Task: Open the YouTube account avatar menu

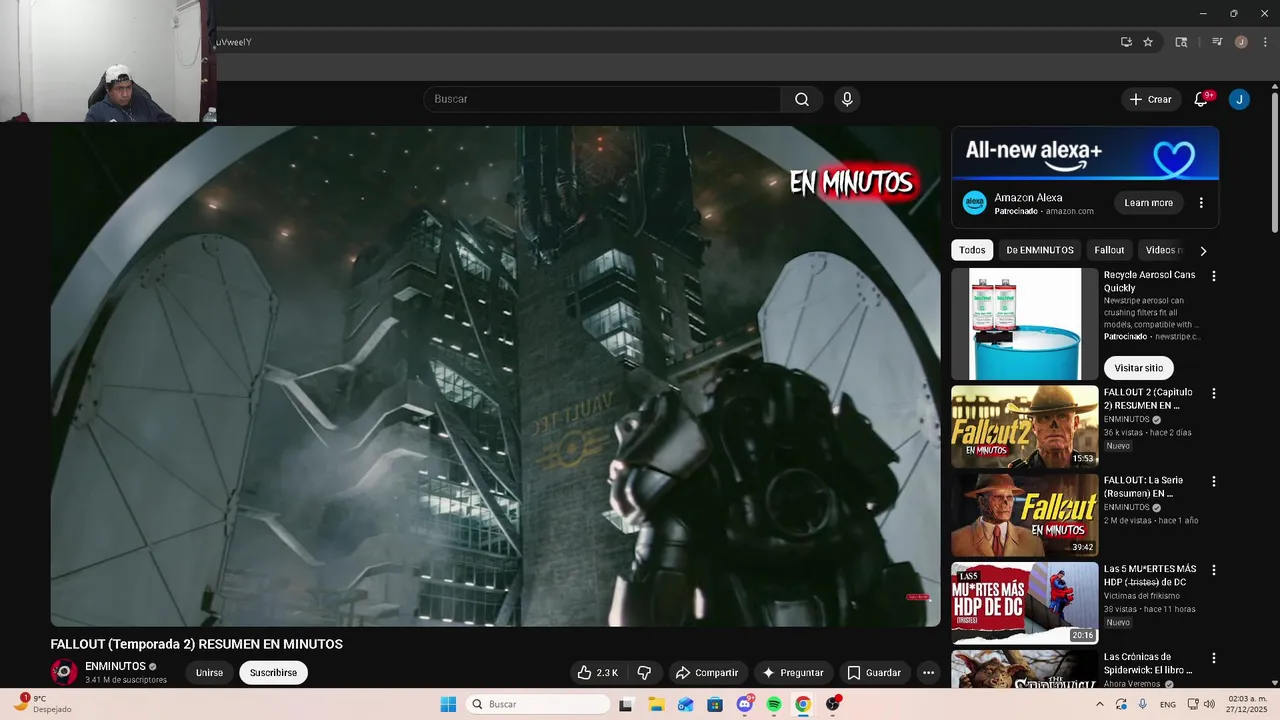Action: coord(1239,99)
